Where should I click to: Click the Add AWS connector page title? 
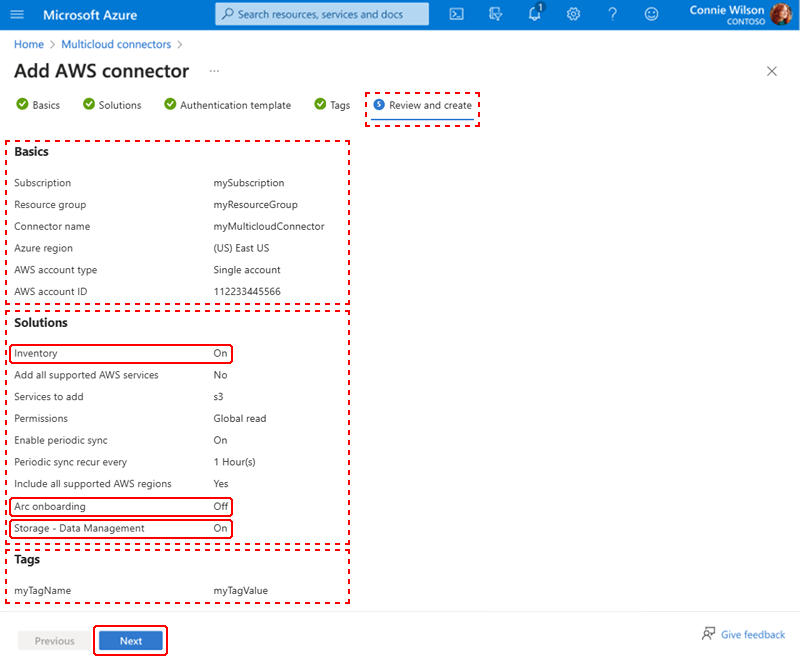(102, 71)
